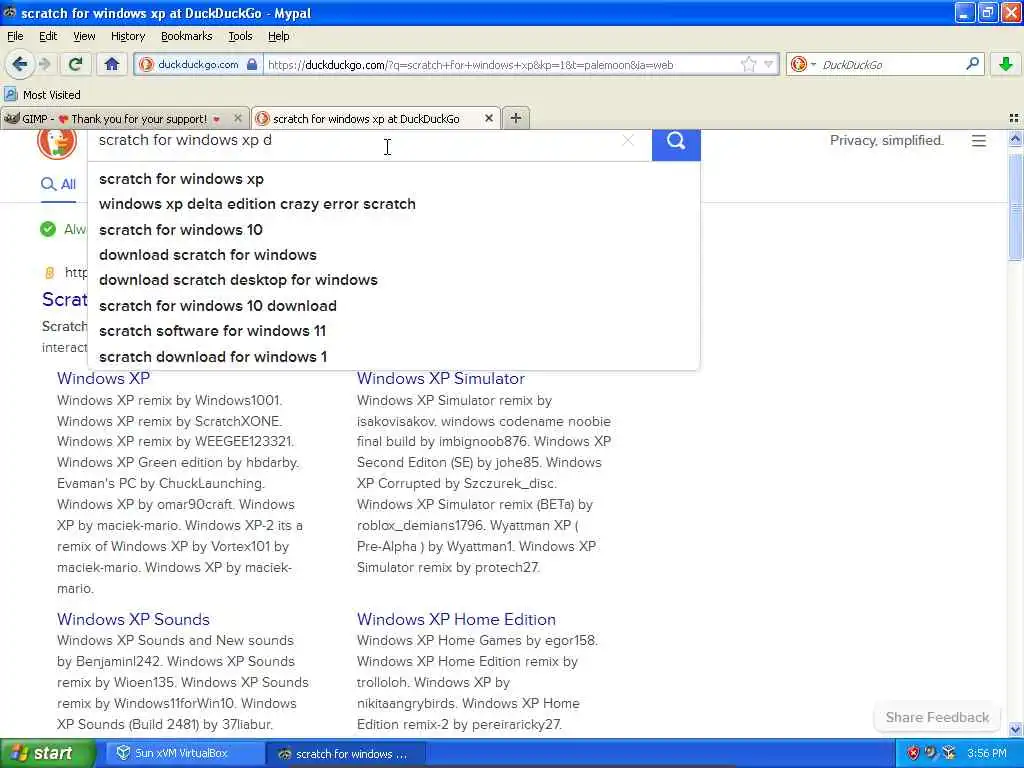
Task: Click the Most Visited bookmarks folder
Action: 43,95
